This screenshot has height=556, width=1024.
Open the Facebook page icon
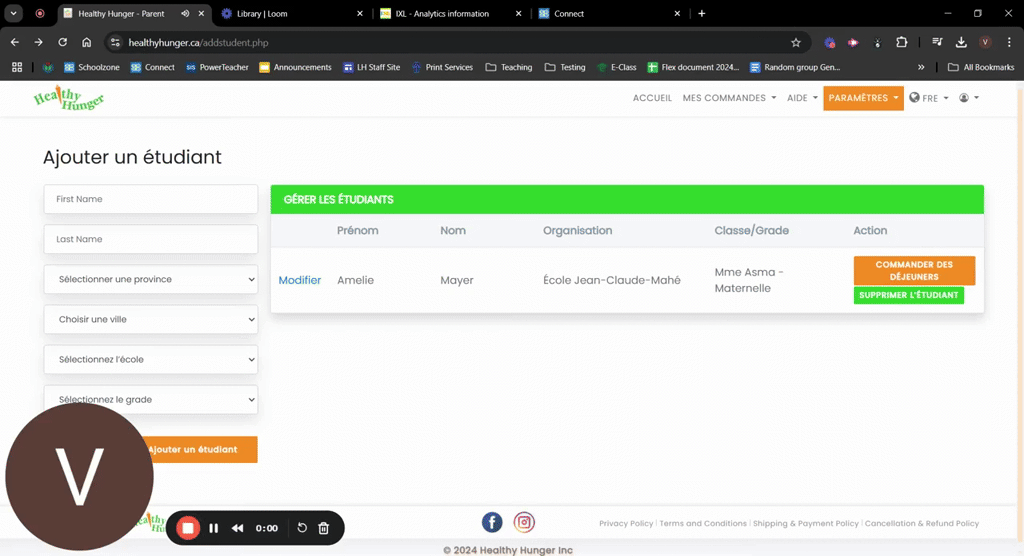point(492,522)
